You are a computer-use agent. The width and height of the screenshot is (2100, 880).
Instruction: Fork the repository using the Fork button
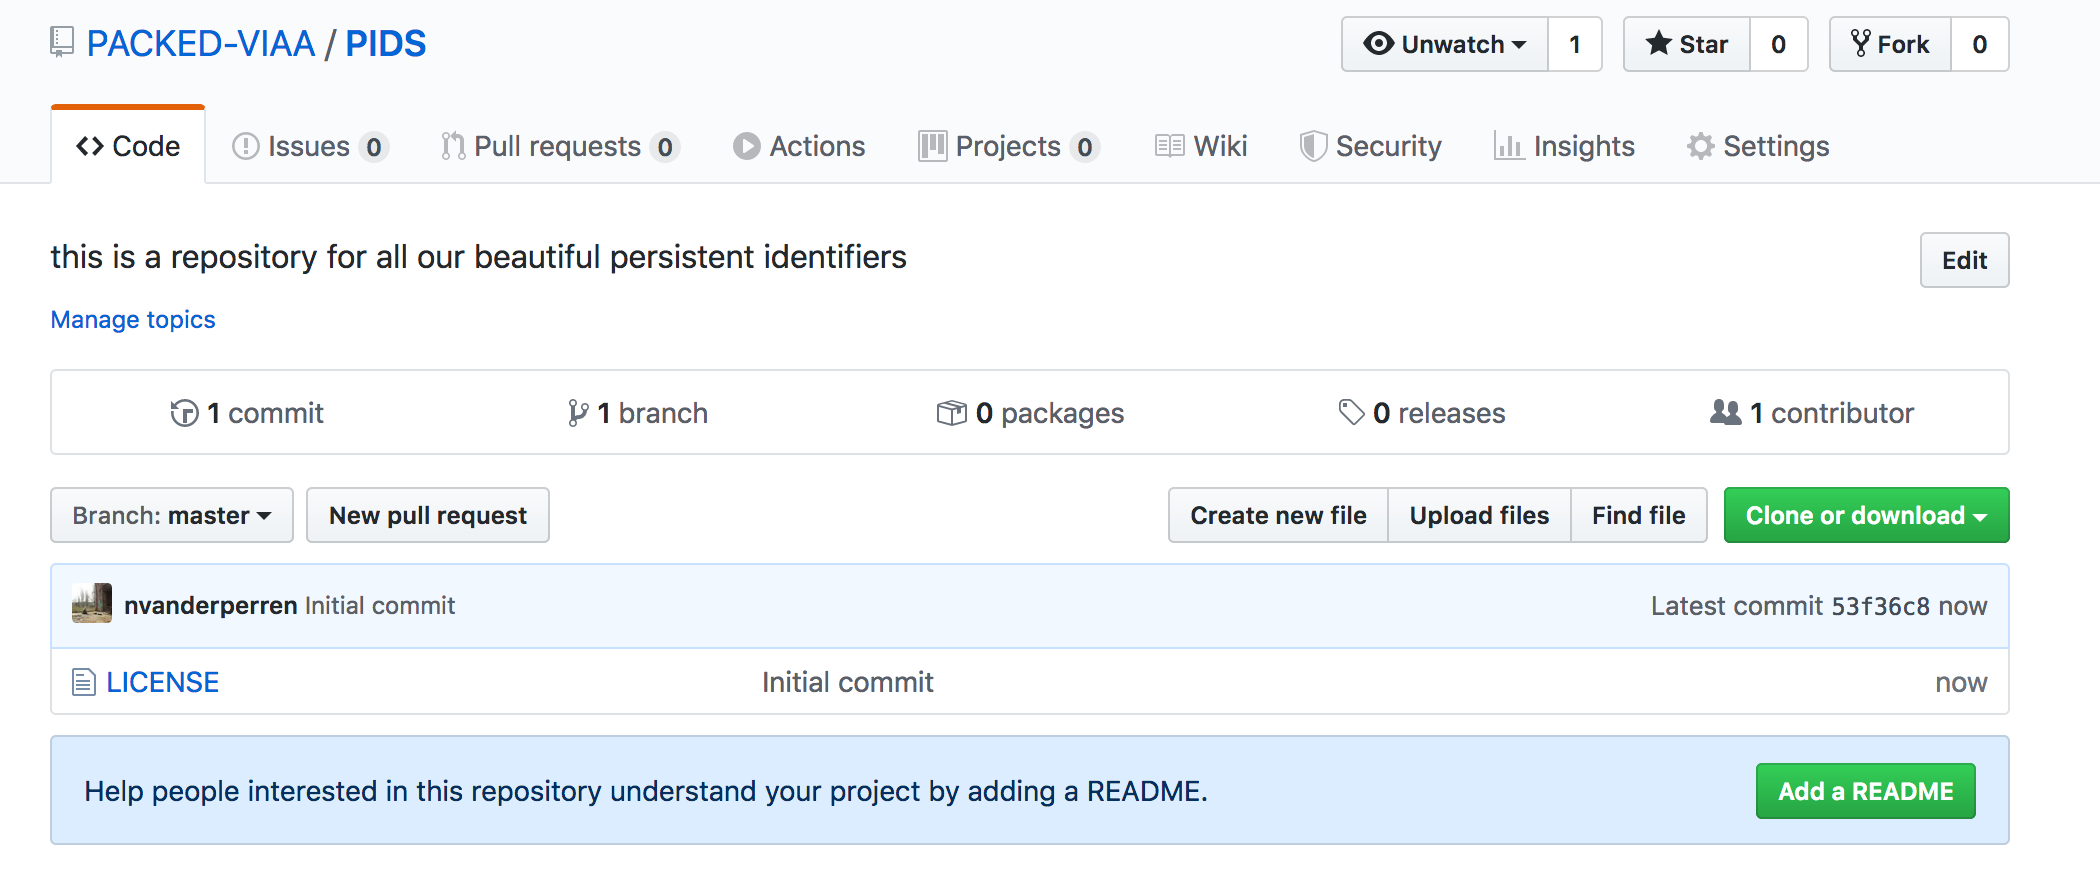click(x=1890, y=44)
